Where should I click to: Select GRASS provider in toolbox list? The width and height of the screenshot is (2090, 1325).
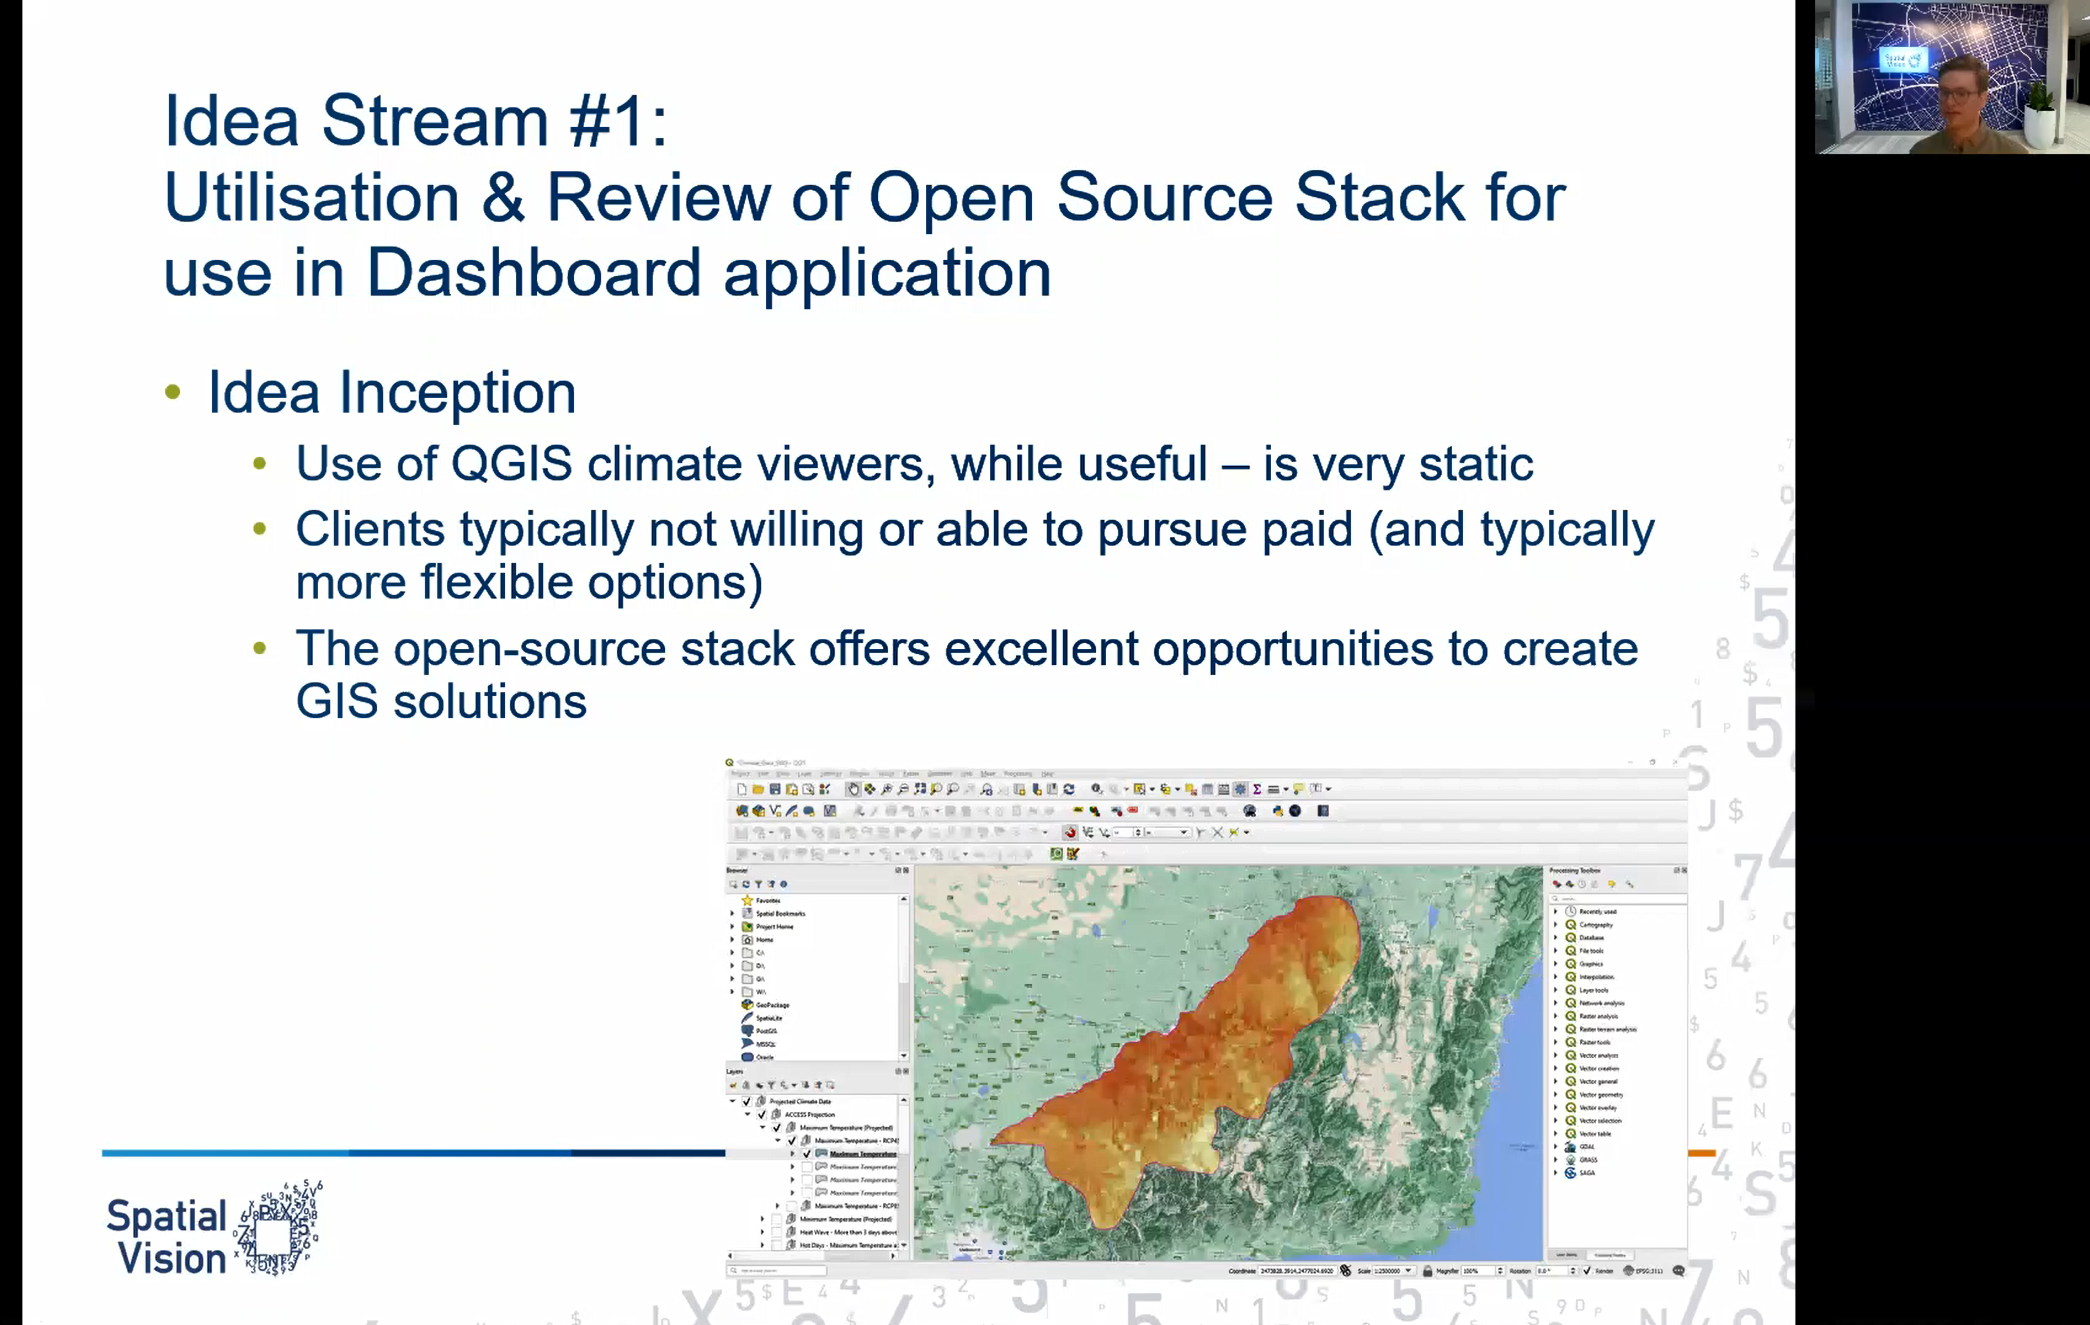1583,1159
